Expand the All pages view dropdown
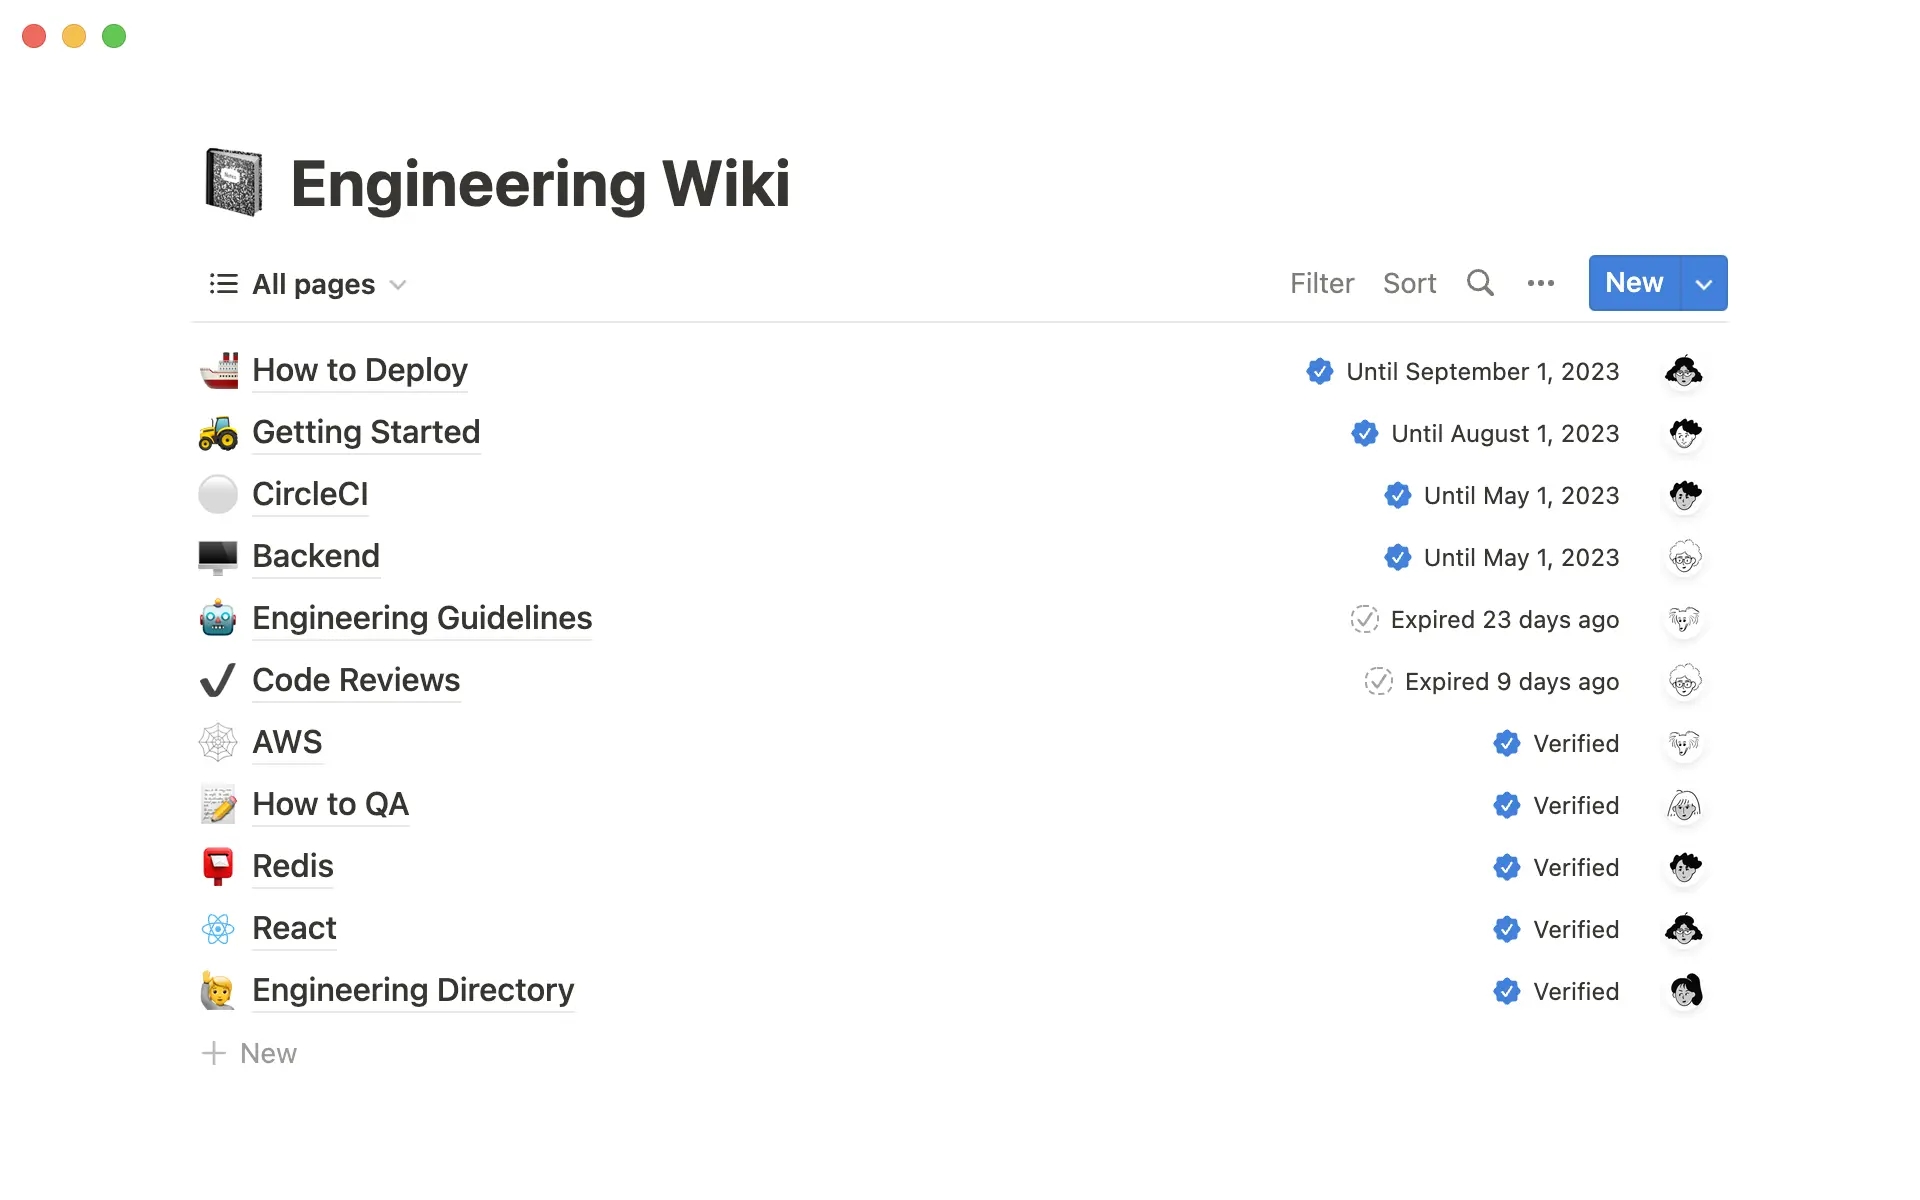The image size is (1920, 1200). 398,285
